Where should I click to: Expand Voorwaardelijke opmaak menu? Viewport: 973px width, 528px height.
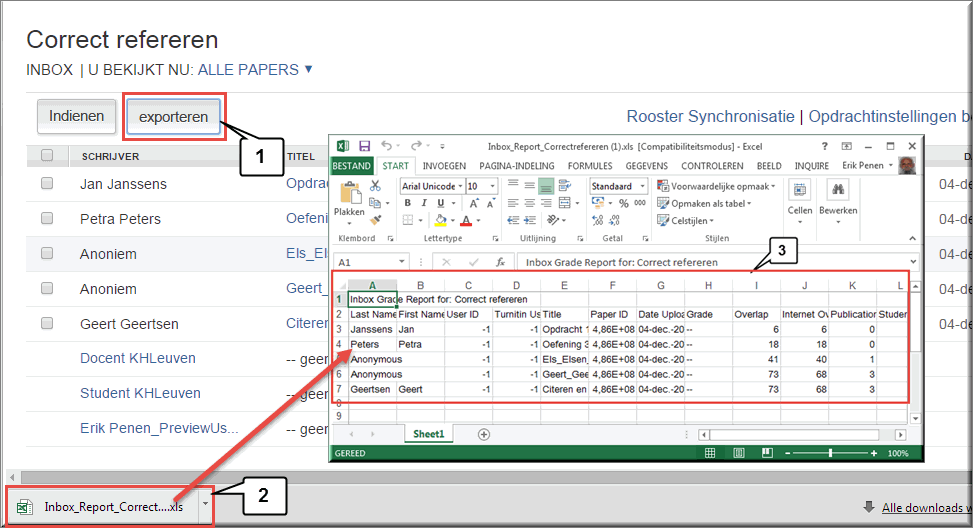(x=716, y=186)
